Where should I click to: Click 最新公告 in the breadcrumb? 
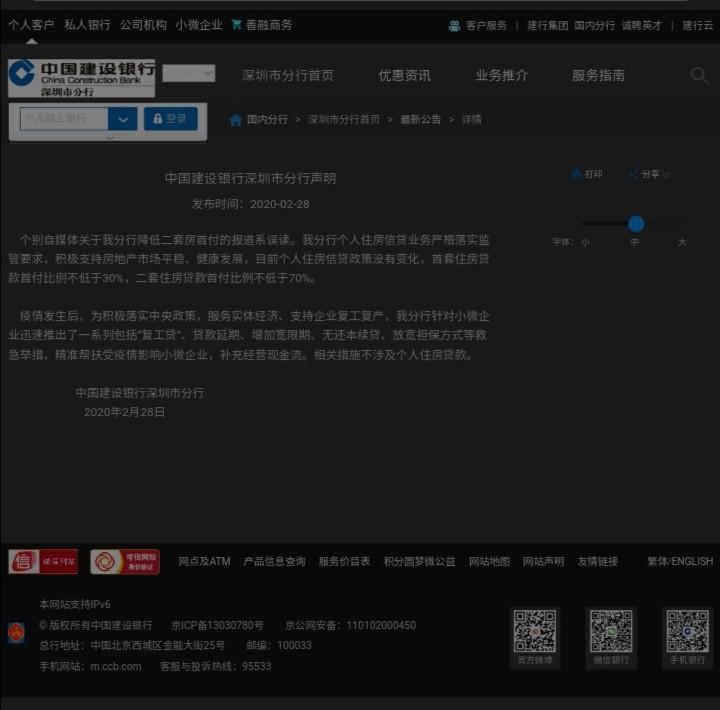[421, 120]
